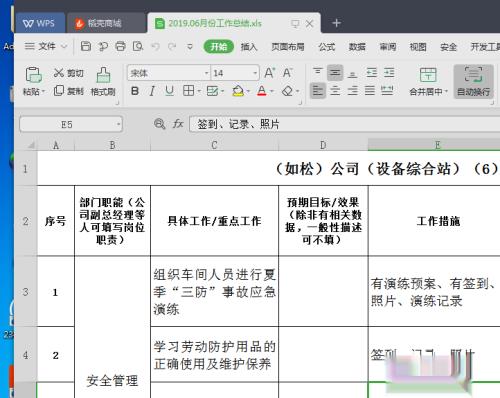This screenshot has width=500, height=398.
Task: Click the justify alignment icon
Action: [370, 91]
